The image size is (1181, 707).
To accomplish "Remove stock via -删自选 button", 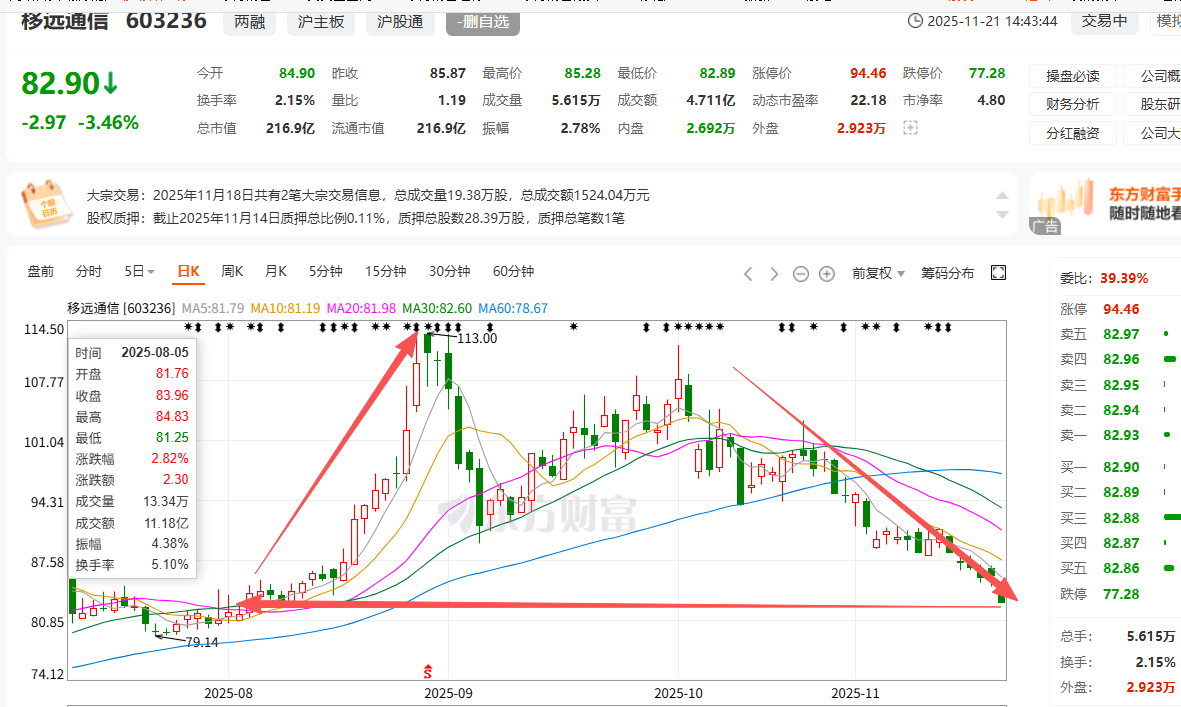I will pyautogui.click(x=483, y=23).
